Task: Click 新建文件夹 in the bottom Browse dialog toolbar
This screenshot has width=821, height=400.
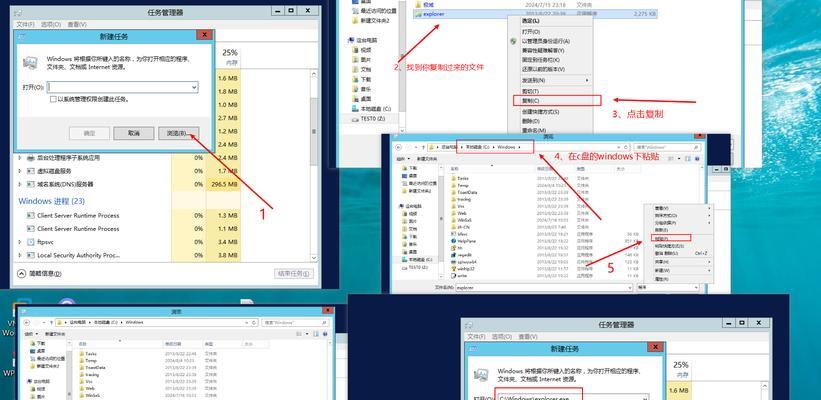Action: coord(55,334)
